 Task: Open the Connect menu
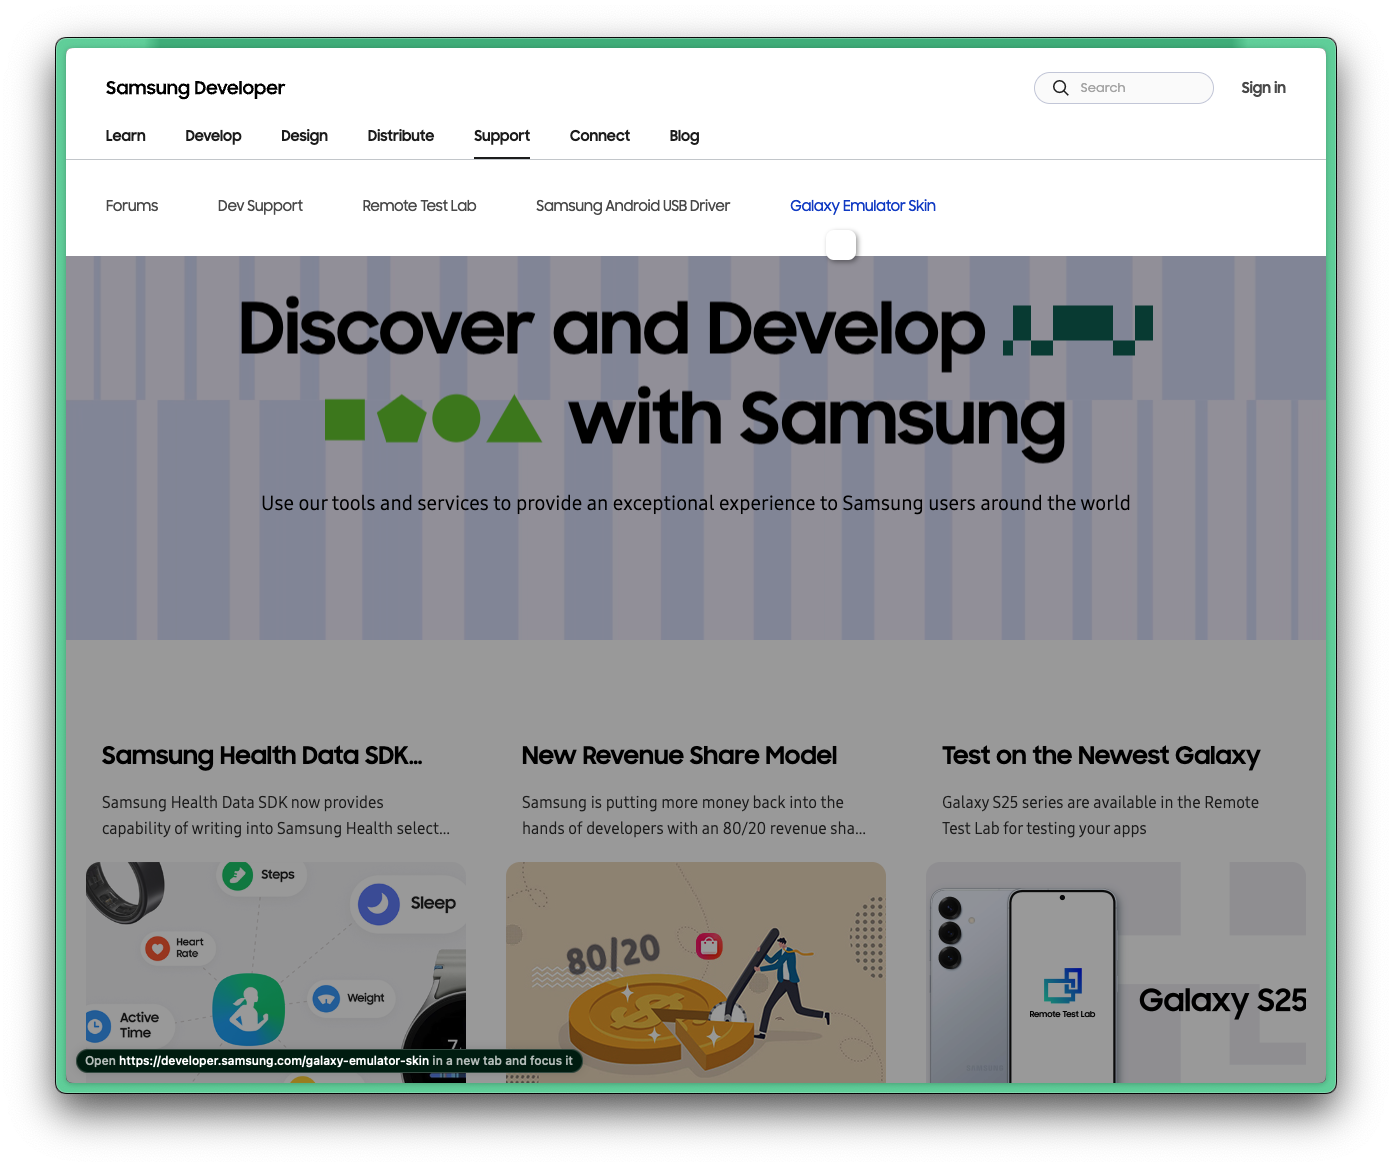600,136
